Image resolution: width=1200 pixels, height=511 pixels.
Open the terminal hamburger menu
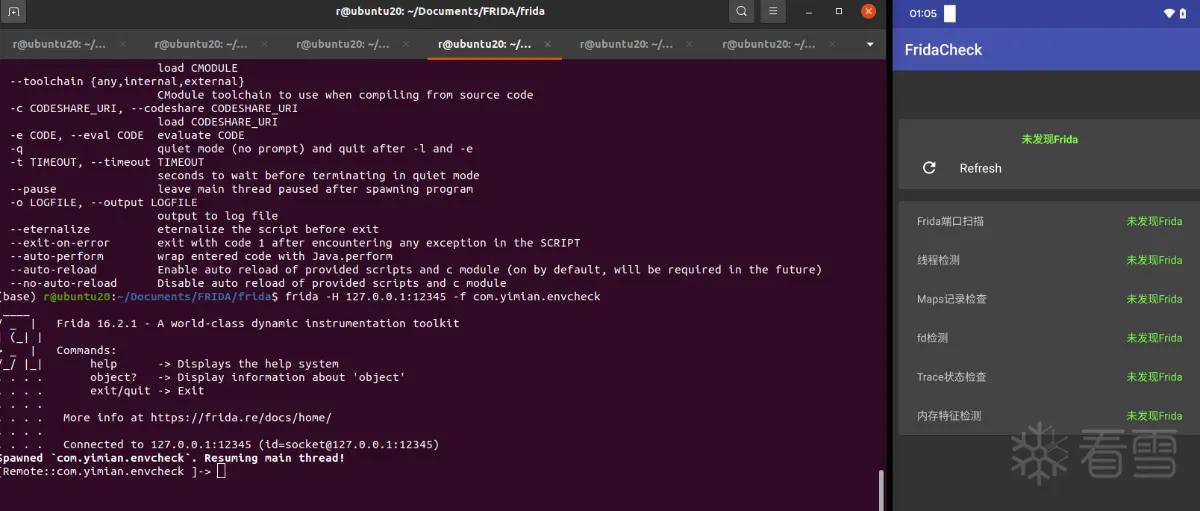(x=774, y=12)
